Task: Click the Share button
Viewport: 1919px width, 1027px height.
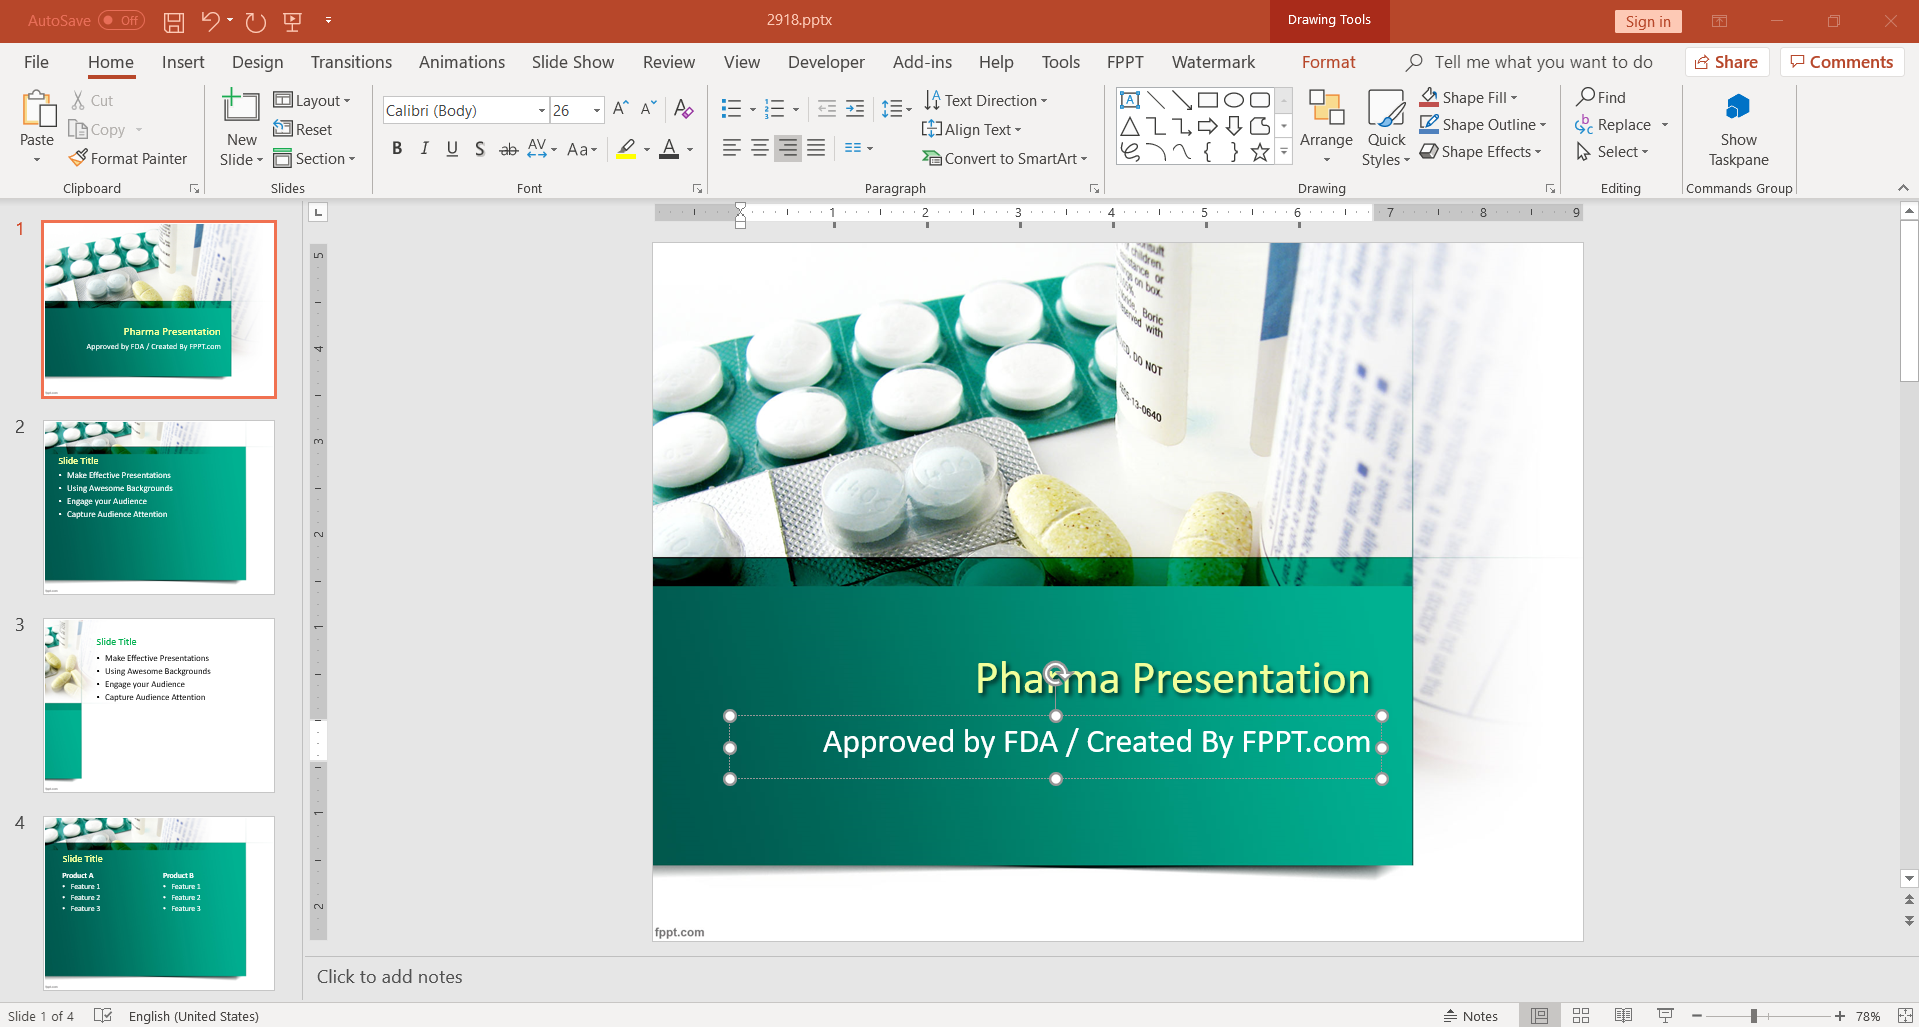Action: pos(1726,62)
